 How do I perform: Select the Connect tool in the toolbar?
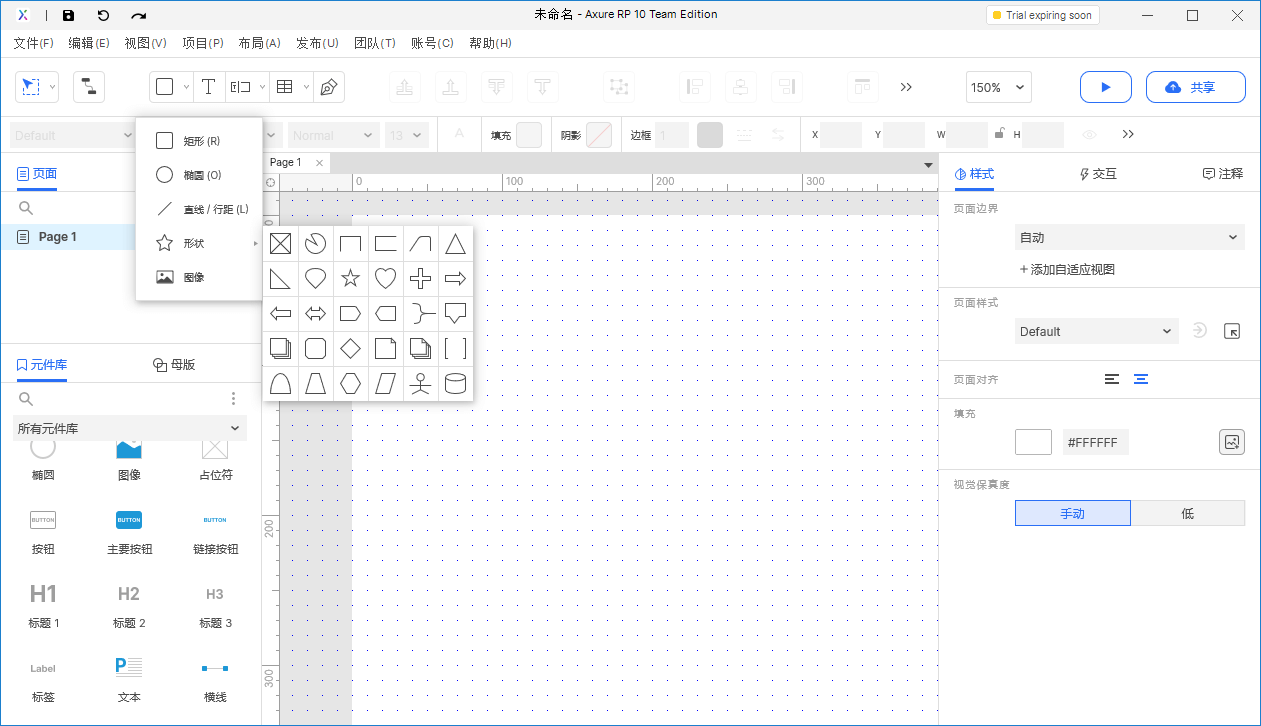click(x=89, y=87)
